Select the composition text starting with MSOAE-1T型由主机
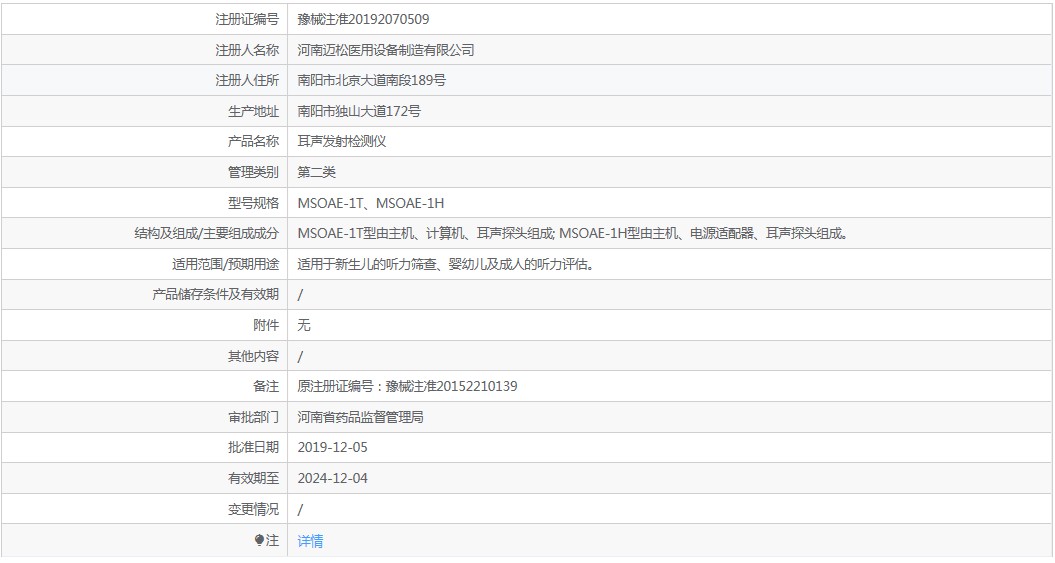This screenshot has width=1055, height=563. 574,233
